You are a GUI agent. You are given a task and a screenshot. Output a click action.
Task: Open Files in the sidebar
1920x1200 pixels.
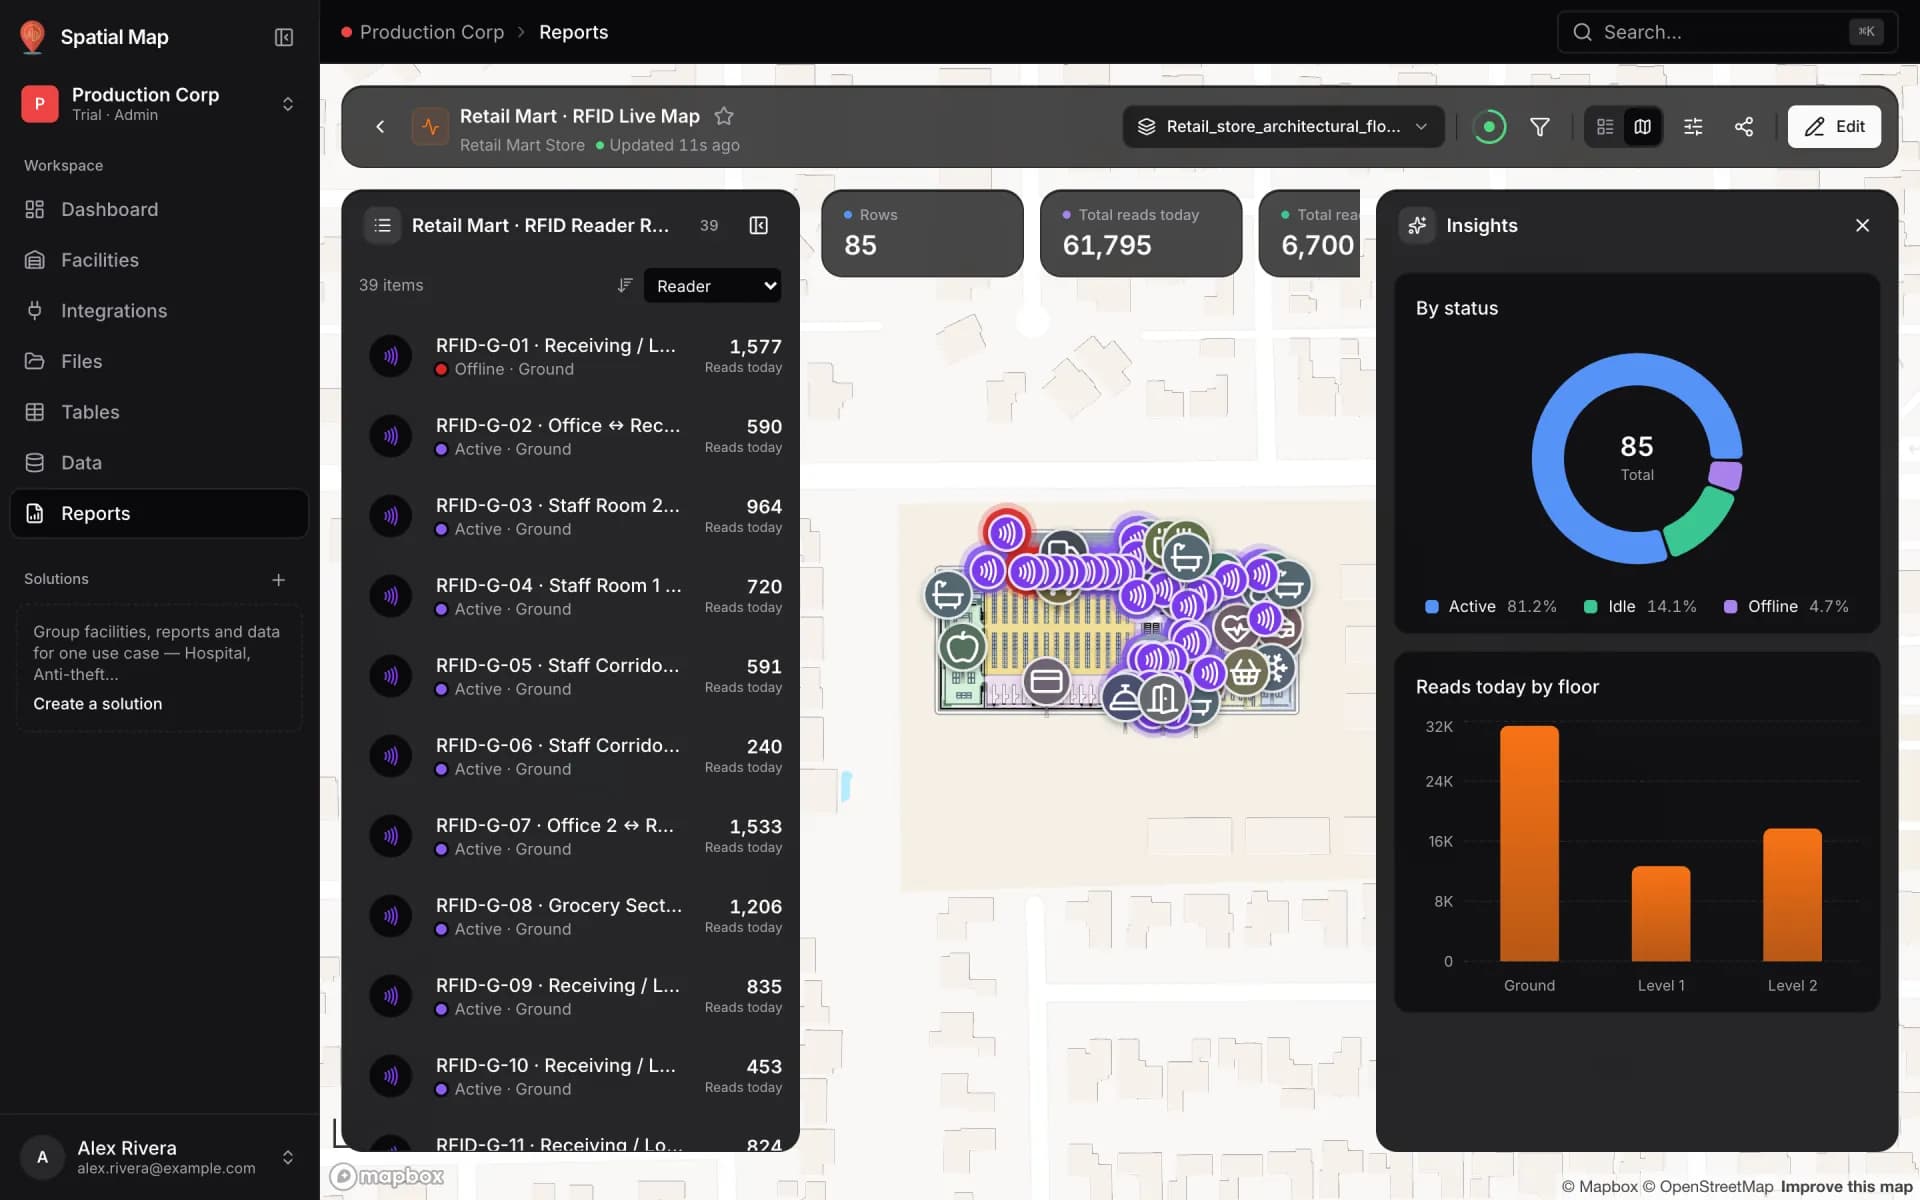click(160, 361)
